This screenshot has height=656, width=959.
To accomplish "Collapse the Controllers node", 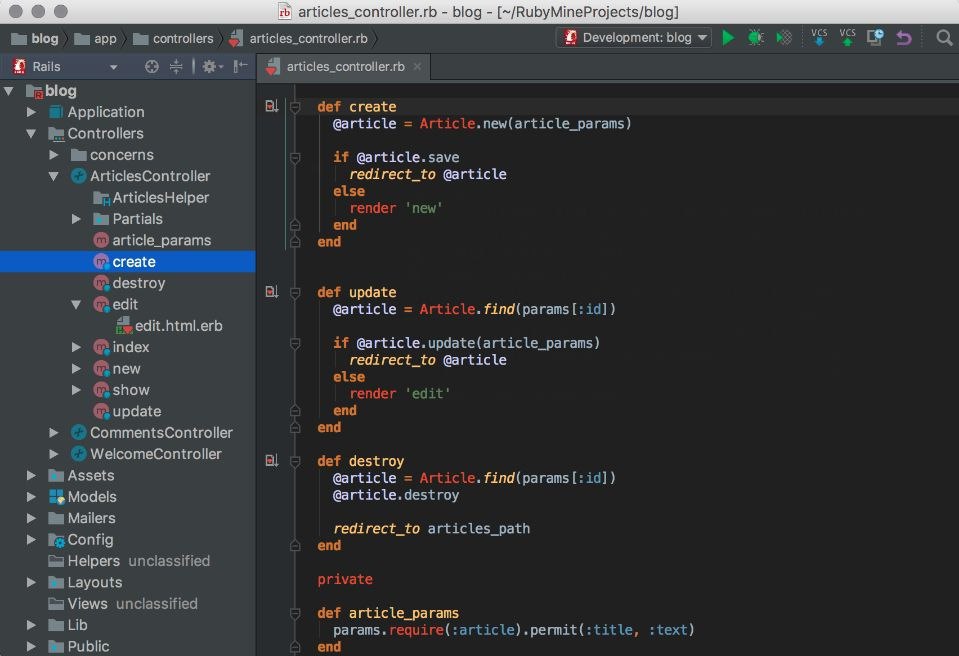I will tap(31, 133).
